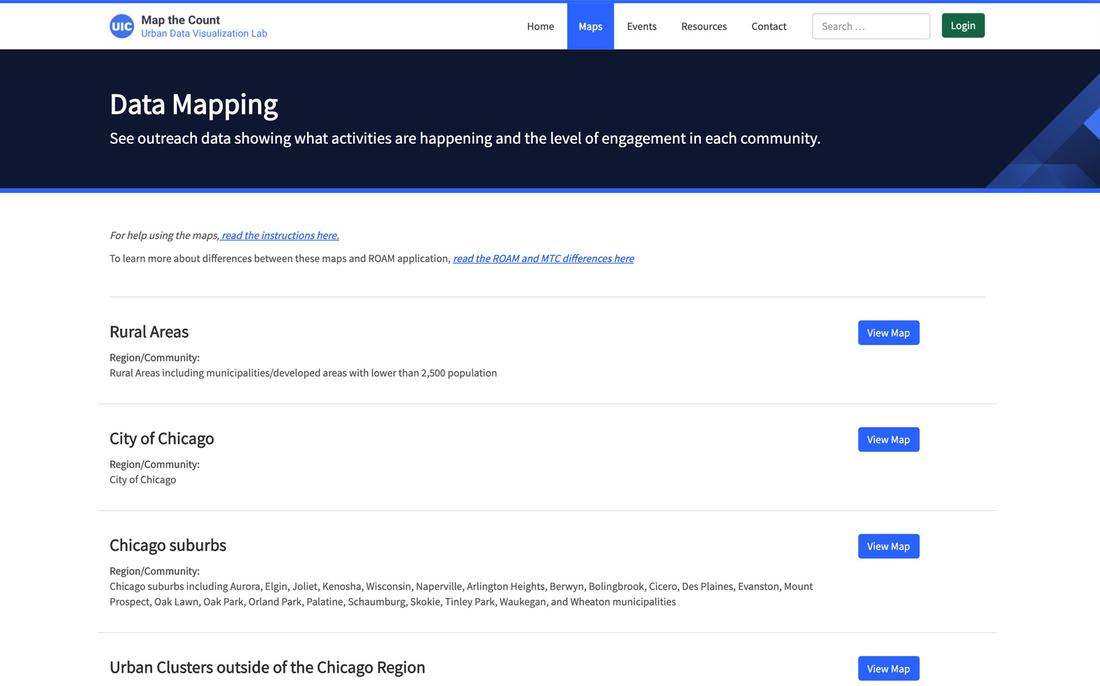Focus the Search input field
Image resolution: width=1100 pixels, height=686 pixels.
[870, 26]
